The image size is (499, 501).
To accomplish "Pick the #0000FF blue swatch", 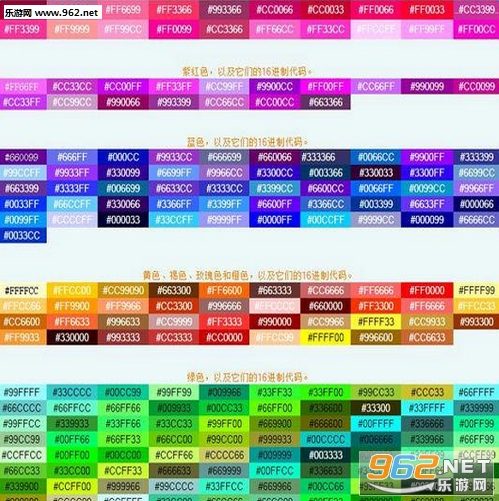I will coord(275,220).
